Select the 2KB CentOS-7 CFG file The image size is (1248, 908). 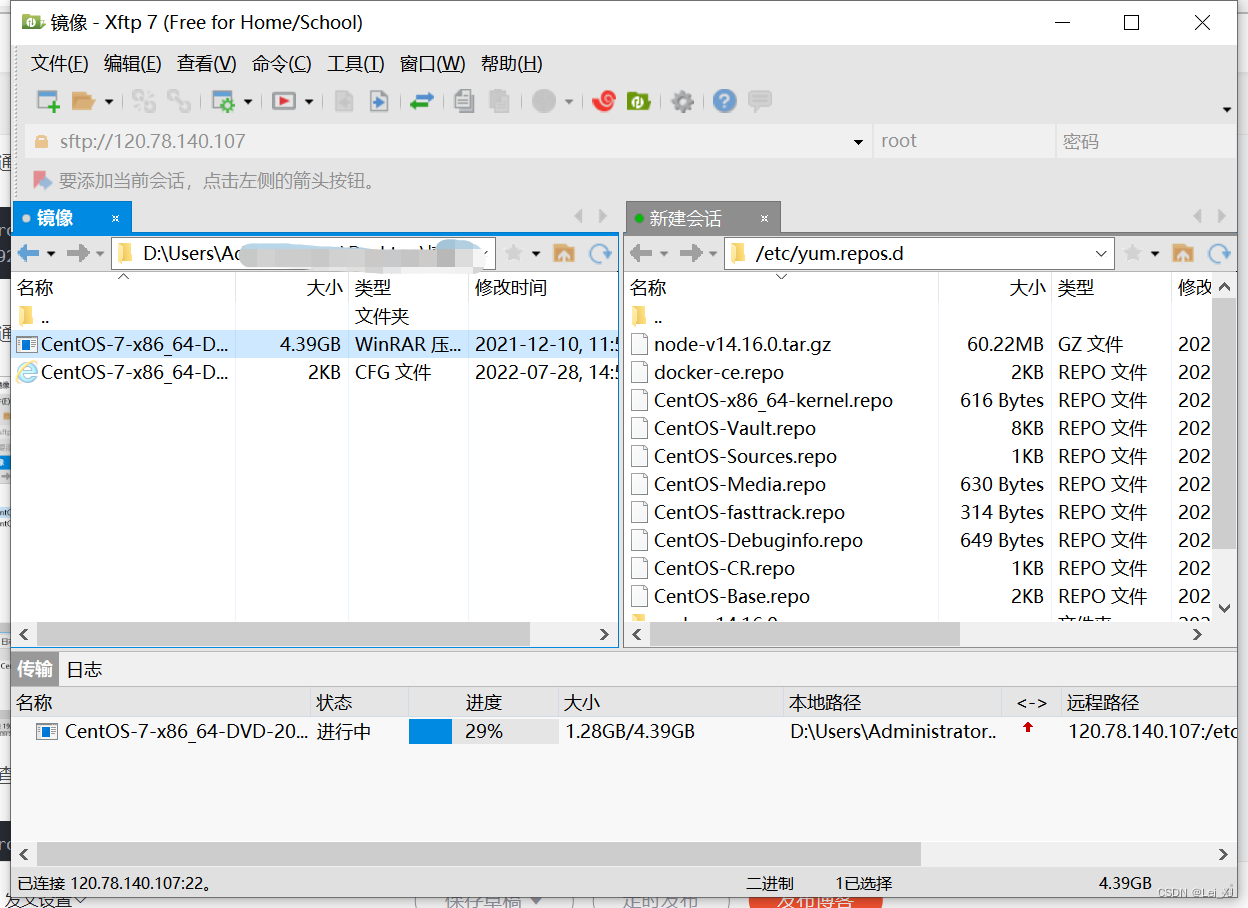(315, 372)
